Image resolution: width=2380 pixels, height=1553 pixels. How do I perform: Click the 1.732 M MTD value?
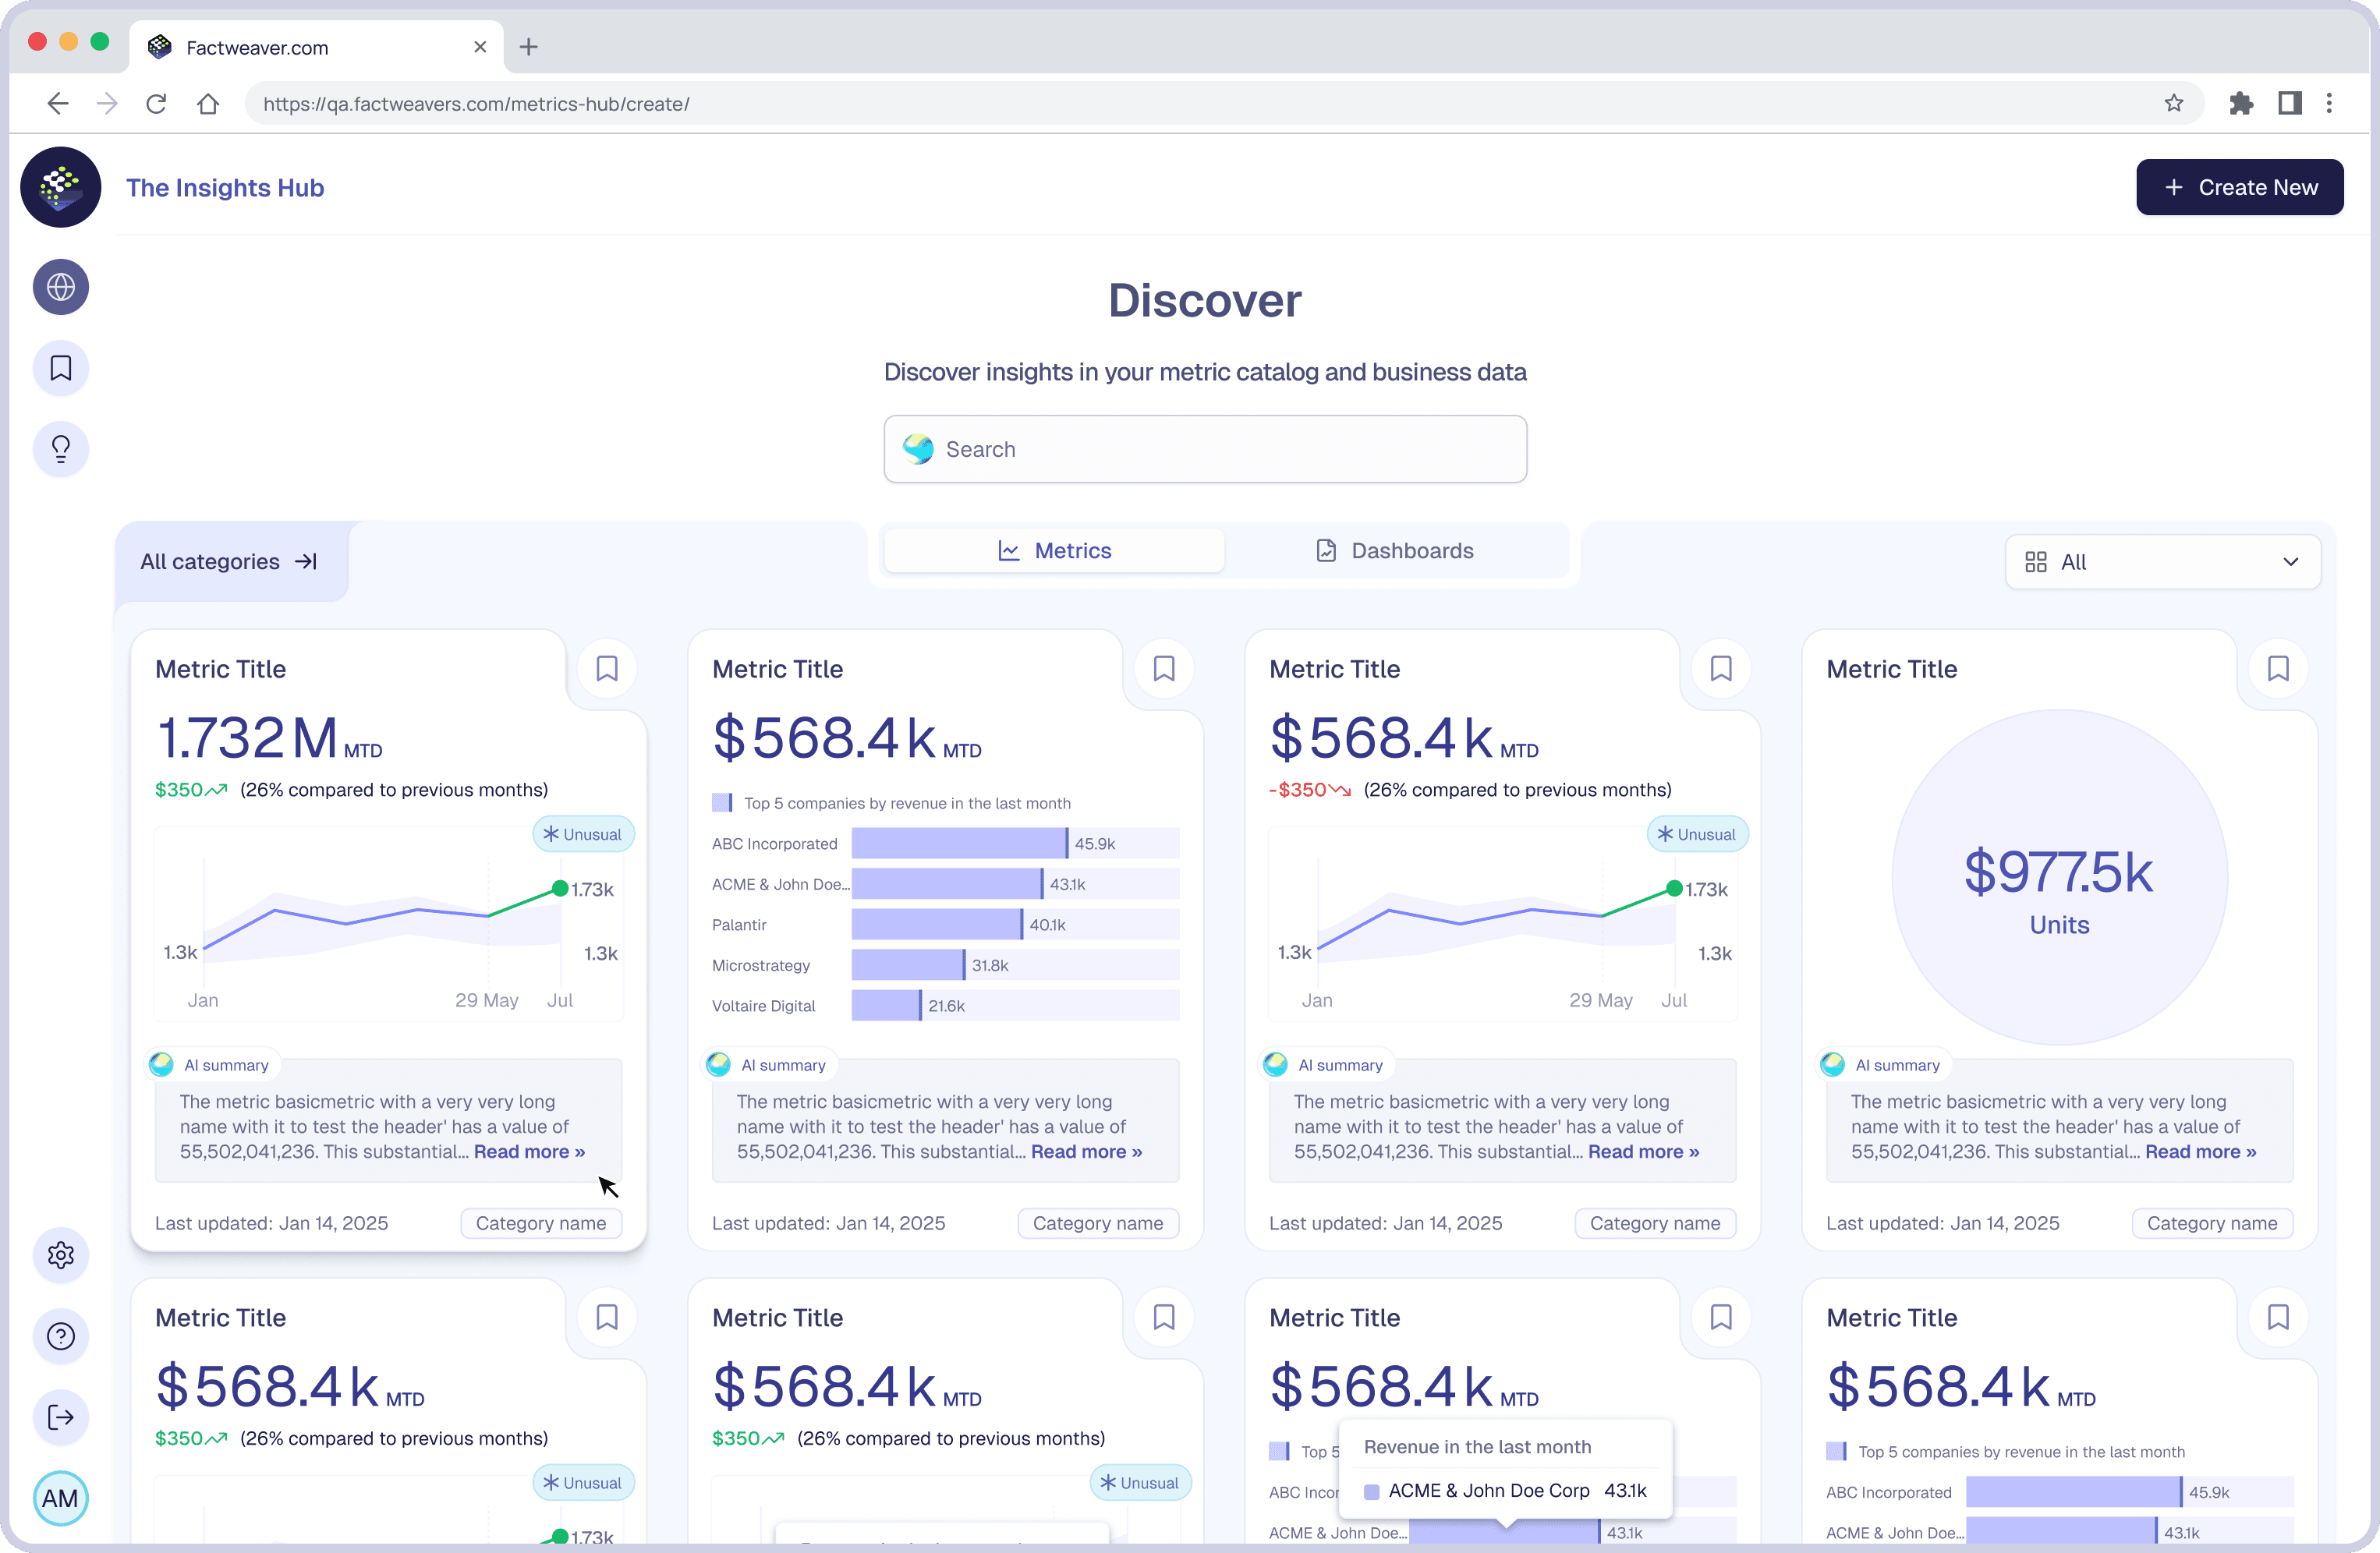269,738
